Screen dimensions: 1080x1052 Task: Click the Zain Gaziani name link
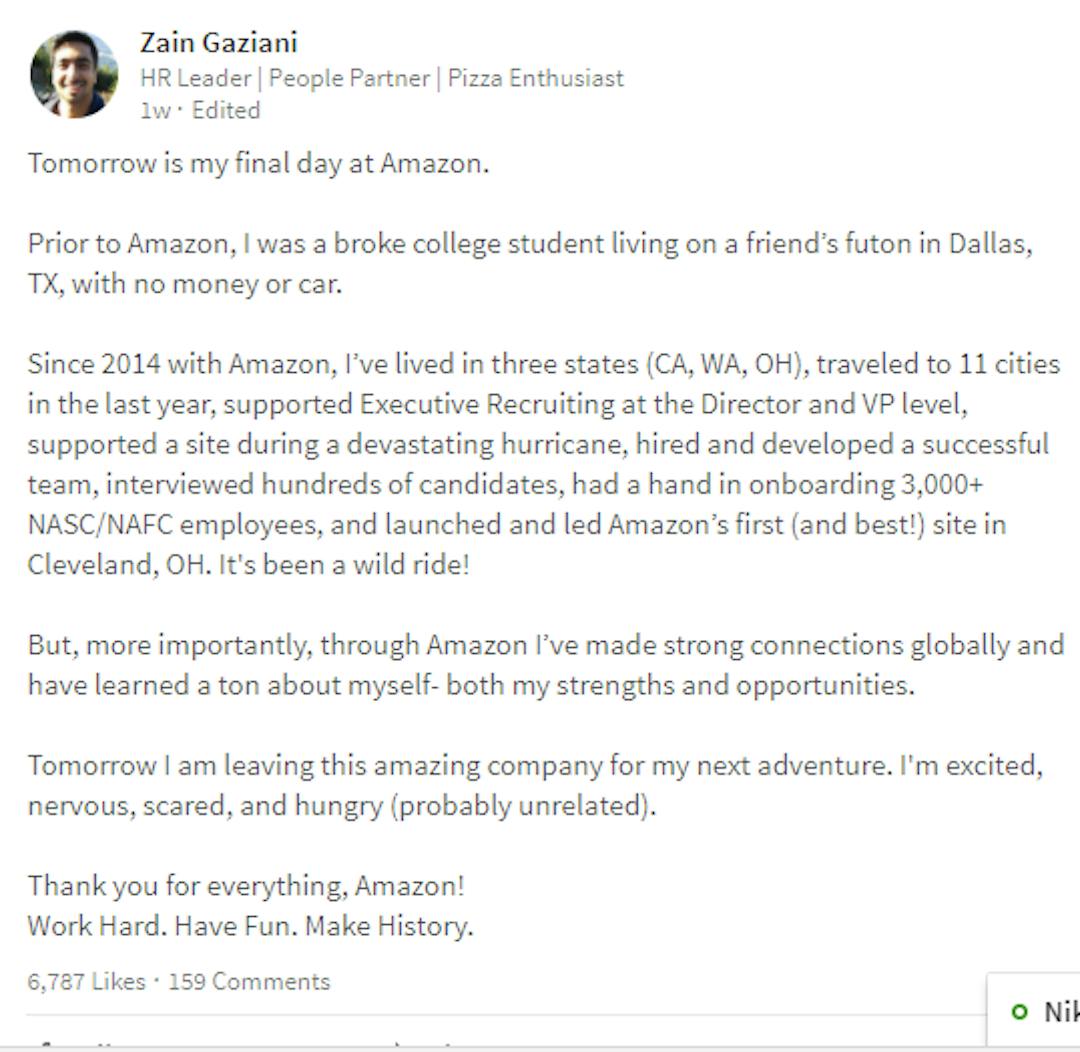pos(218,43)
